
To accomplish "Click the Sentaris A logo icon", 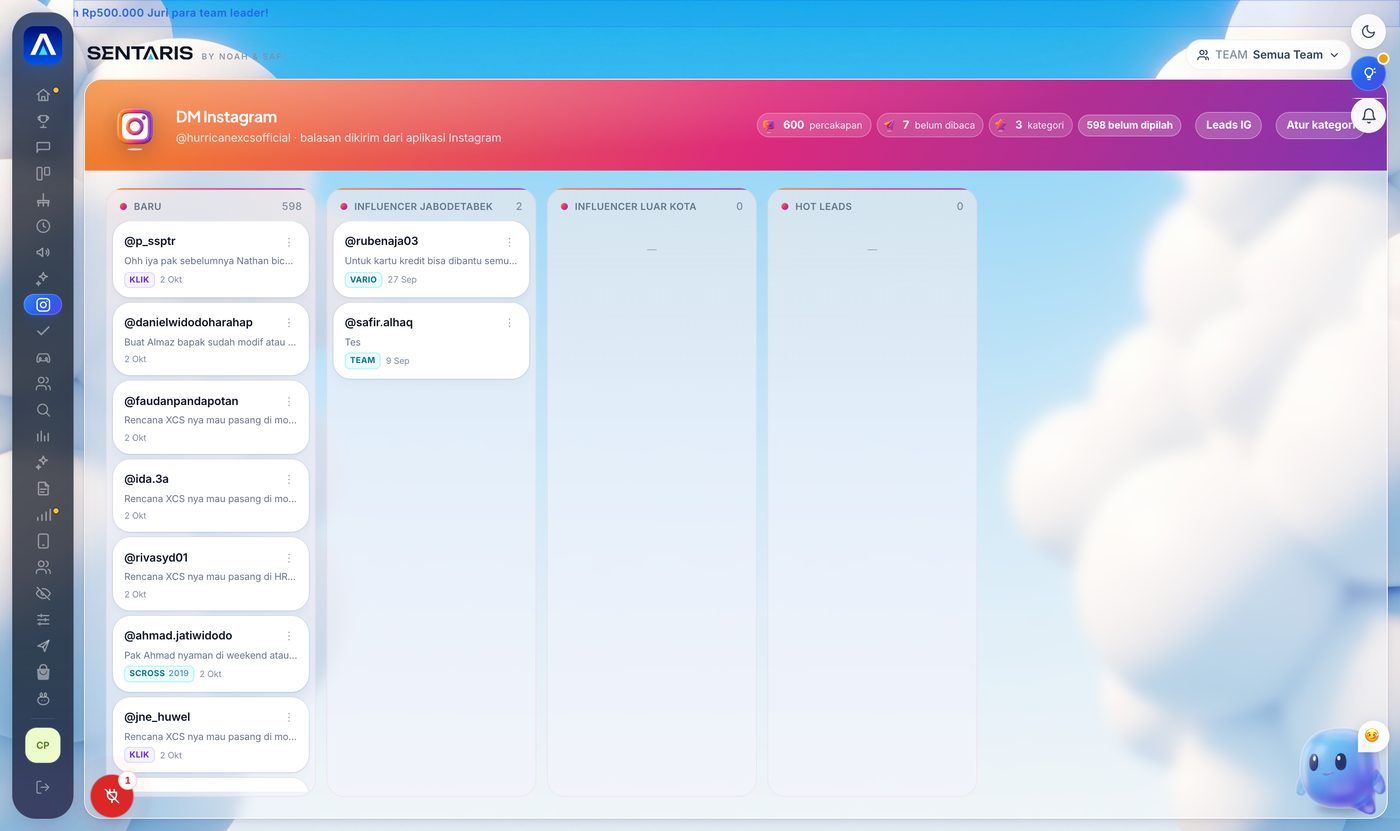I will [x=43, y=45].
